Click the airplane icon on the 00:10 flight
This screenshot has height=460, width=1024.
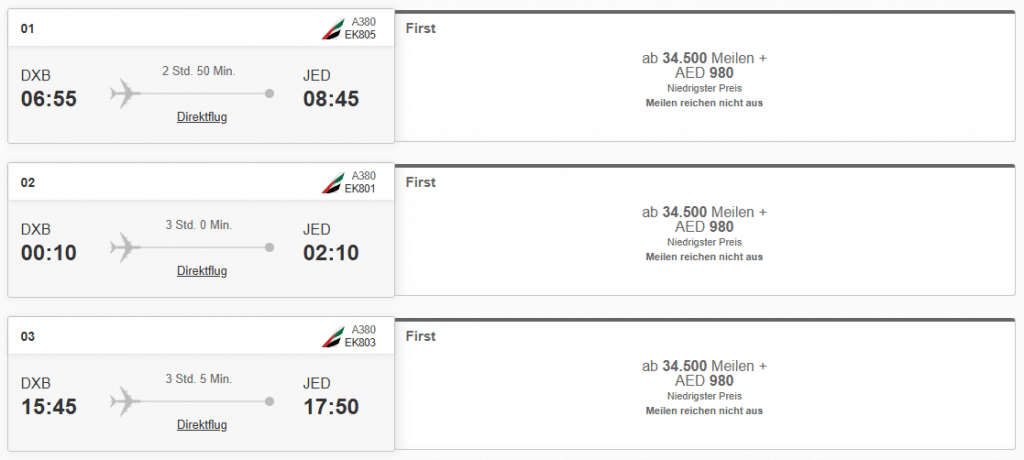click(126, 248)
